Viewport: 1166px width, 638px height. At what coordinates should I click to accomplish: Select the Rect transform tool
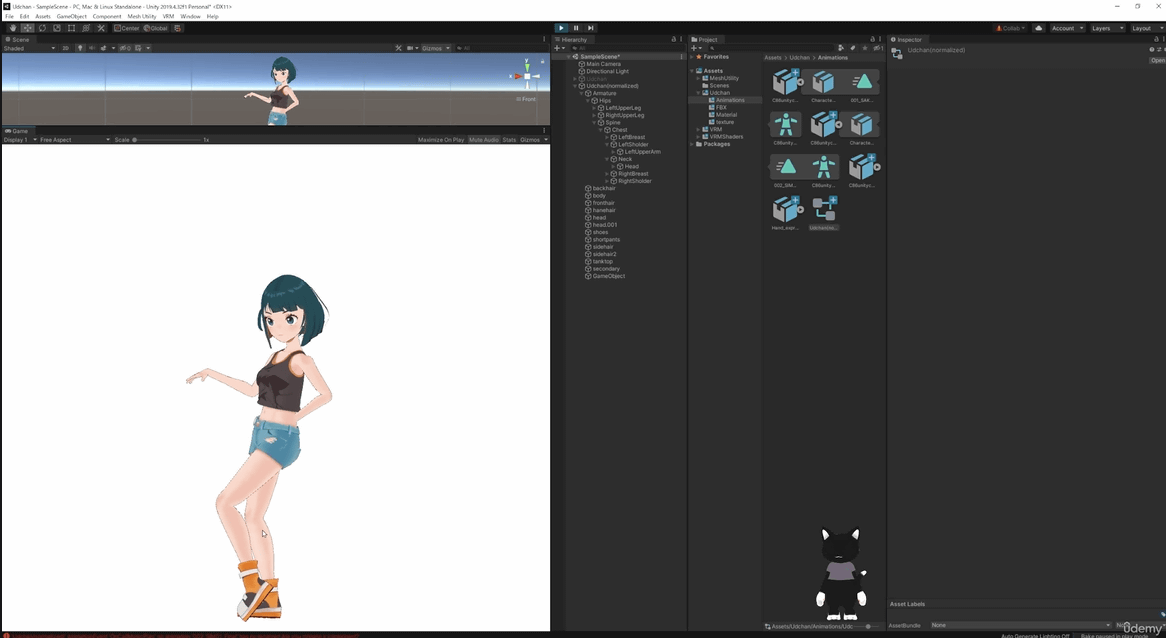click(71, 28)
